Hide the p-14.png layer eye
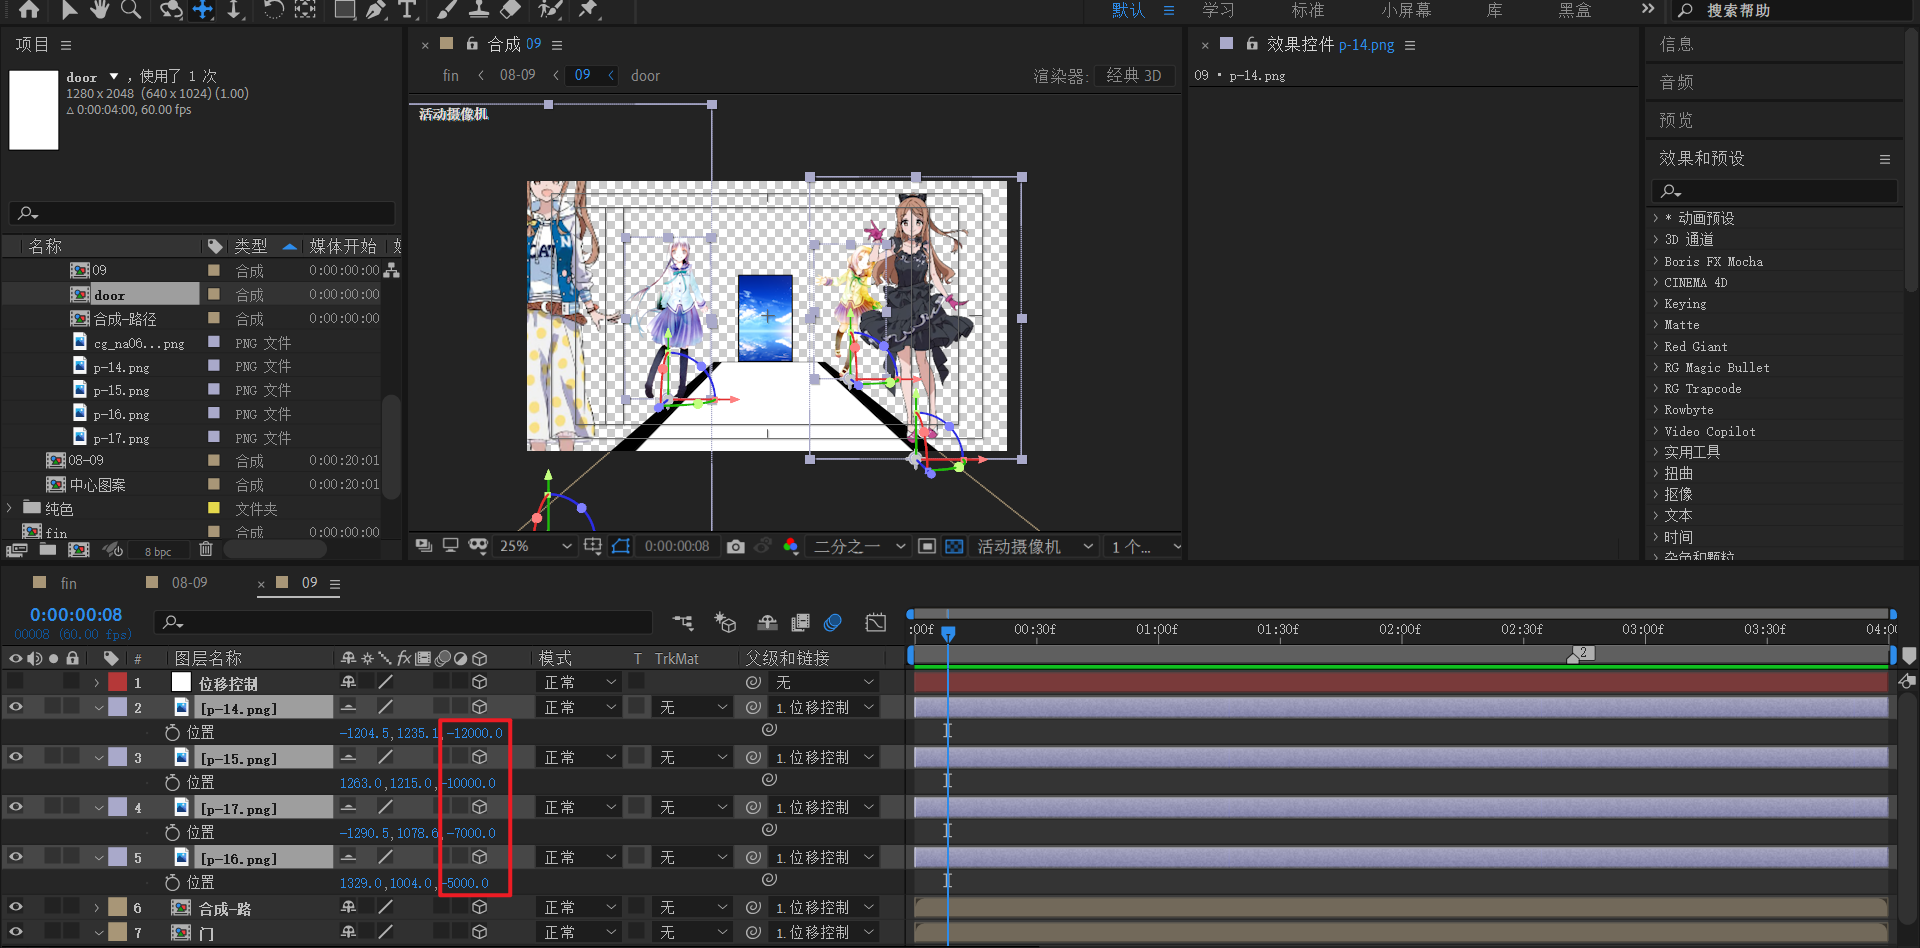This screenshot has height=948, width=1920. (15, 707)
